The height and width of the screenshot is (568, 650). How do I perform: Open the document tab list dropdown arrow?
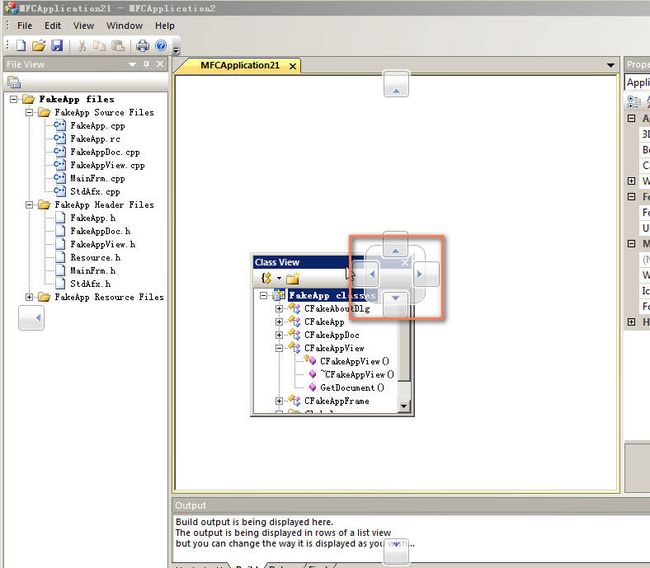(610, 65)
